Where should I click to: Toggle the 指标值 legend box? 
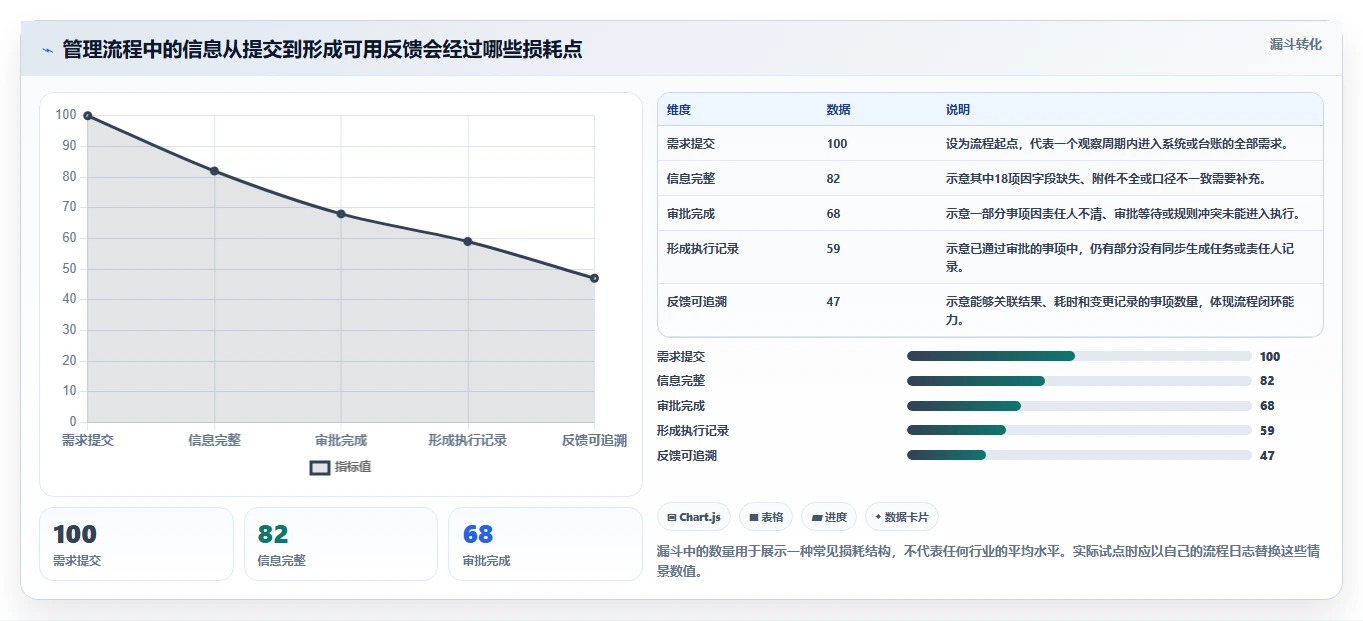320,467
